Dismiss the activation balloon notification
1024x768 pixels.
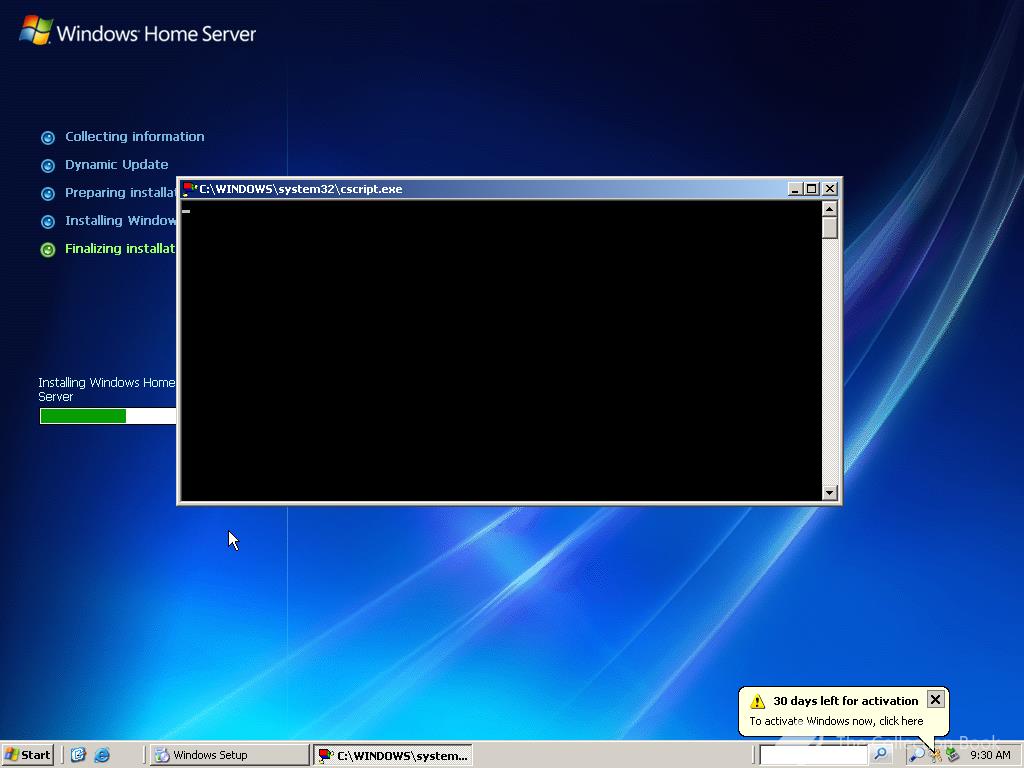[935, 699]
